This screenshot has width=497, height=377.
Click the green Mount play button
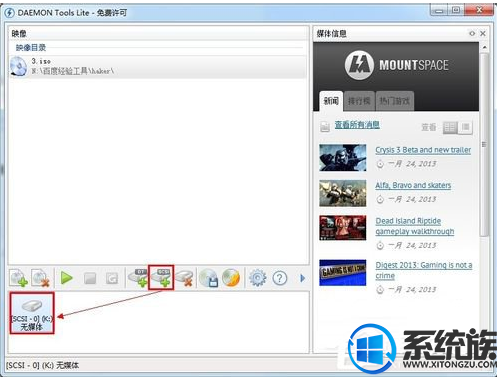point(67,278)
